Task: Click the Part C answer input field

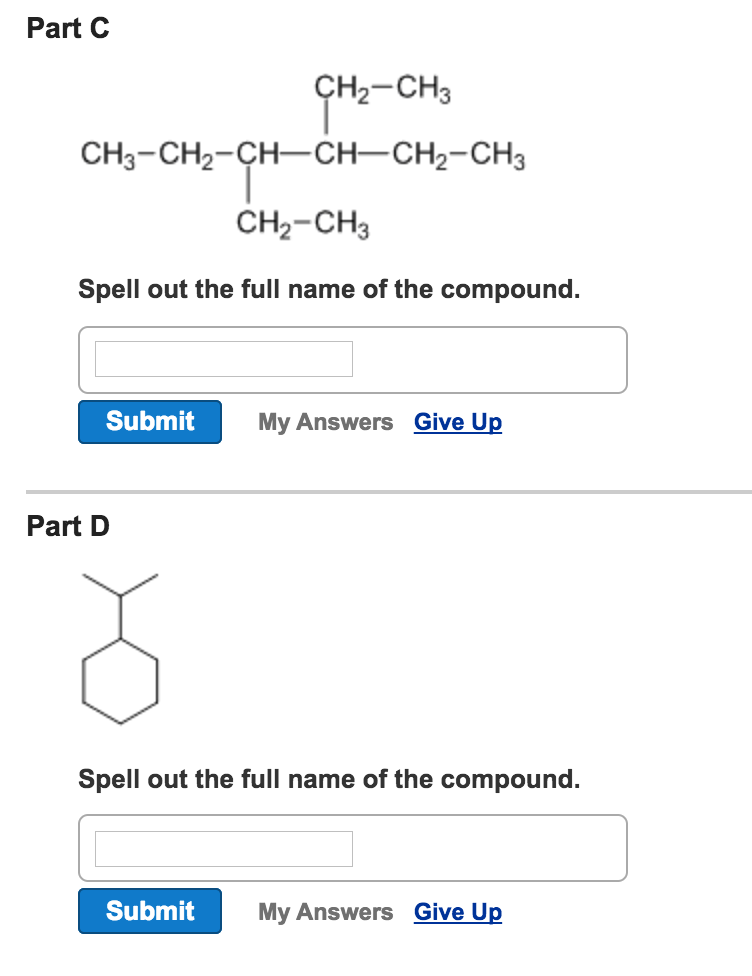Action: tap(222, 358)
